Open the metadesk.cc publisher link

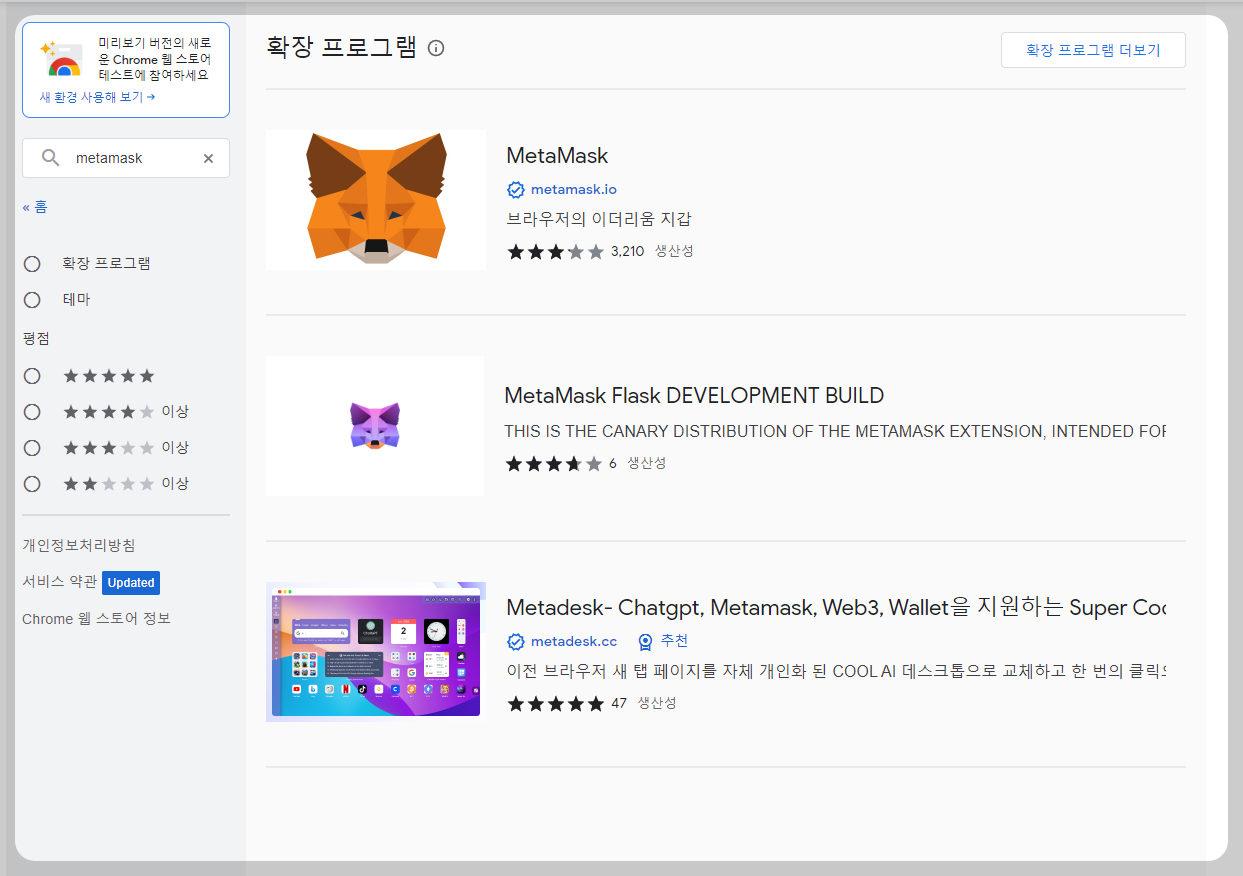(x=574, y=641)
